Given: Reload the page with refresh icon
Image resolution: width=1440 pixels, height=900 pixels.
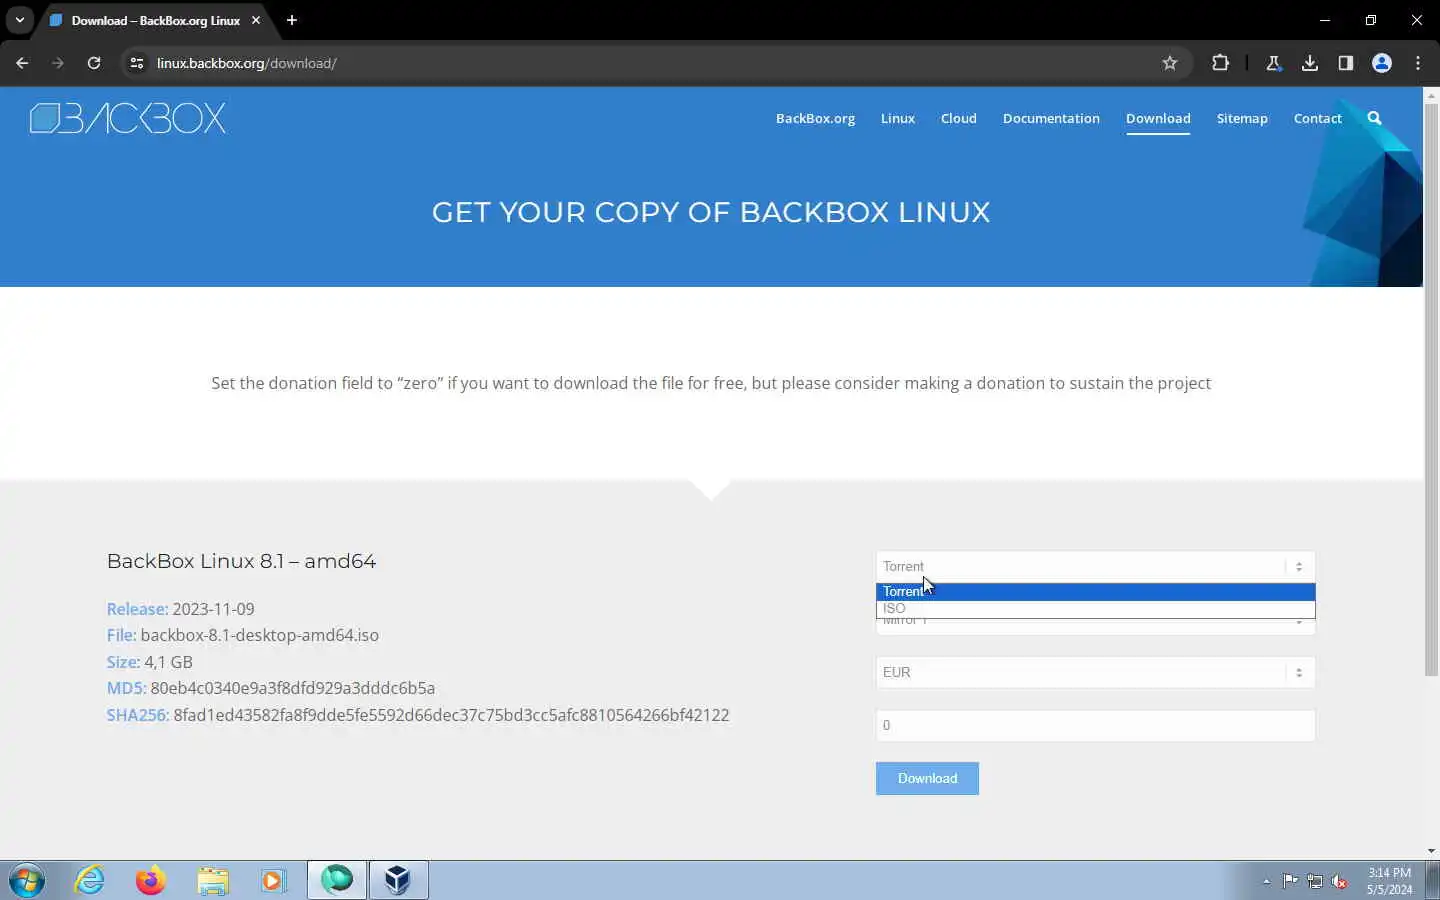Looking at the screenshot, I should (x=94, y=63).
